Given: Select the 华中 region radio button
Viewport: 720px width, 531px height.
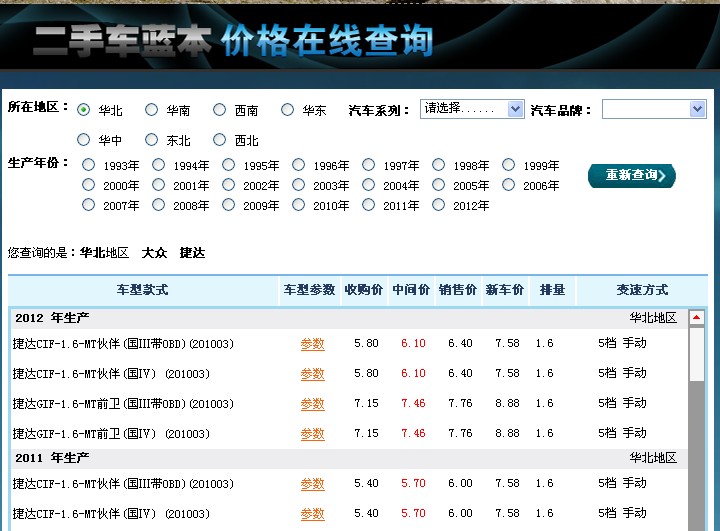Looking at the screenshot, I should click(x=83, y=140).
